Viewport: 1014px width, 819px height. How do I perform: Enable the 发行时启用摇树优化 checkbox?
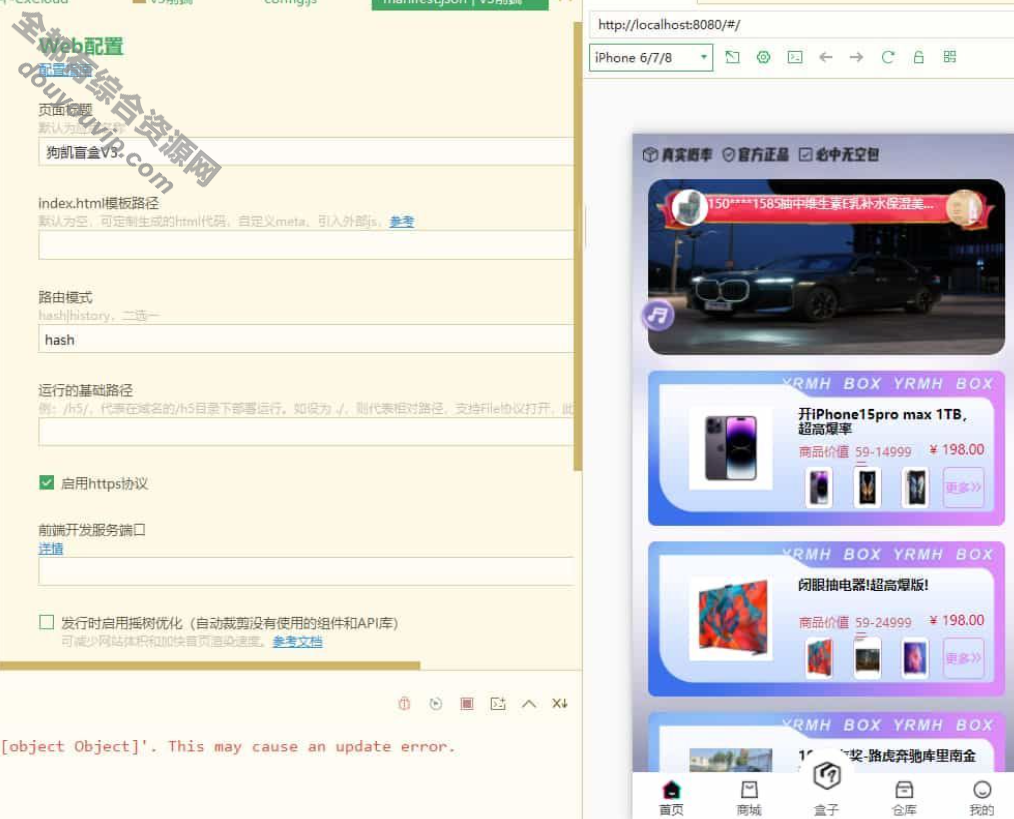pyautogui.click(x=47, y=622)
